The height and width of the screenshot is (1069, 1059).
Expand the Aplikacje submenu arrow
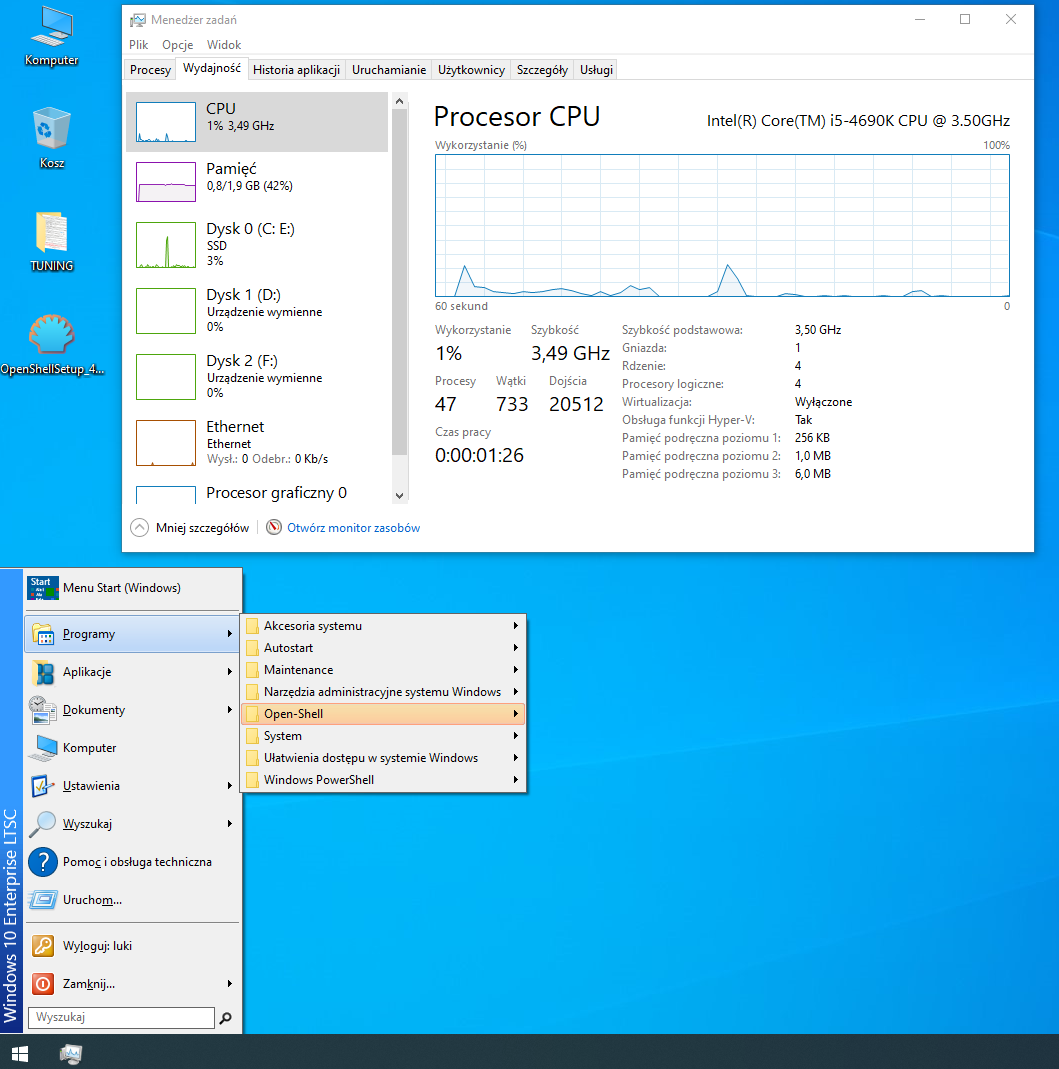[230, 672]
